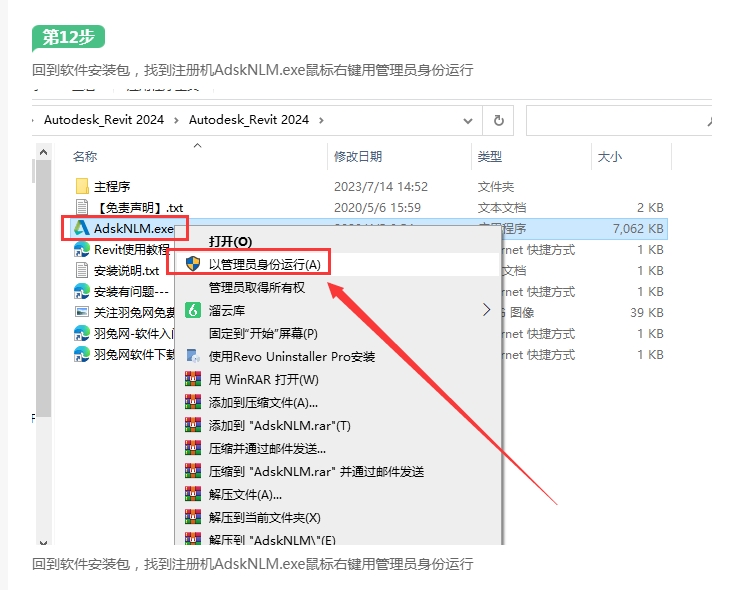
Task: Click the file list vertical scrollbar thumb
Action: point(43,288)
